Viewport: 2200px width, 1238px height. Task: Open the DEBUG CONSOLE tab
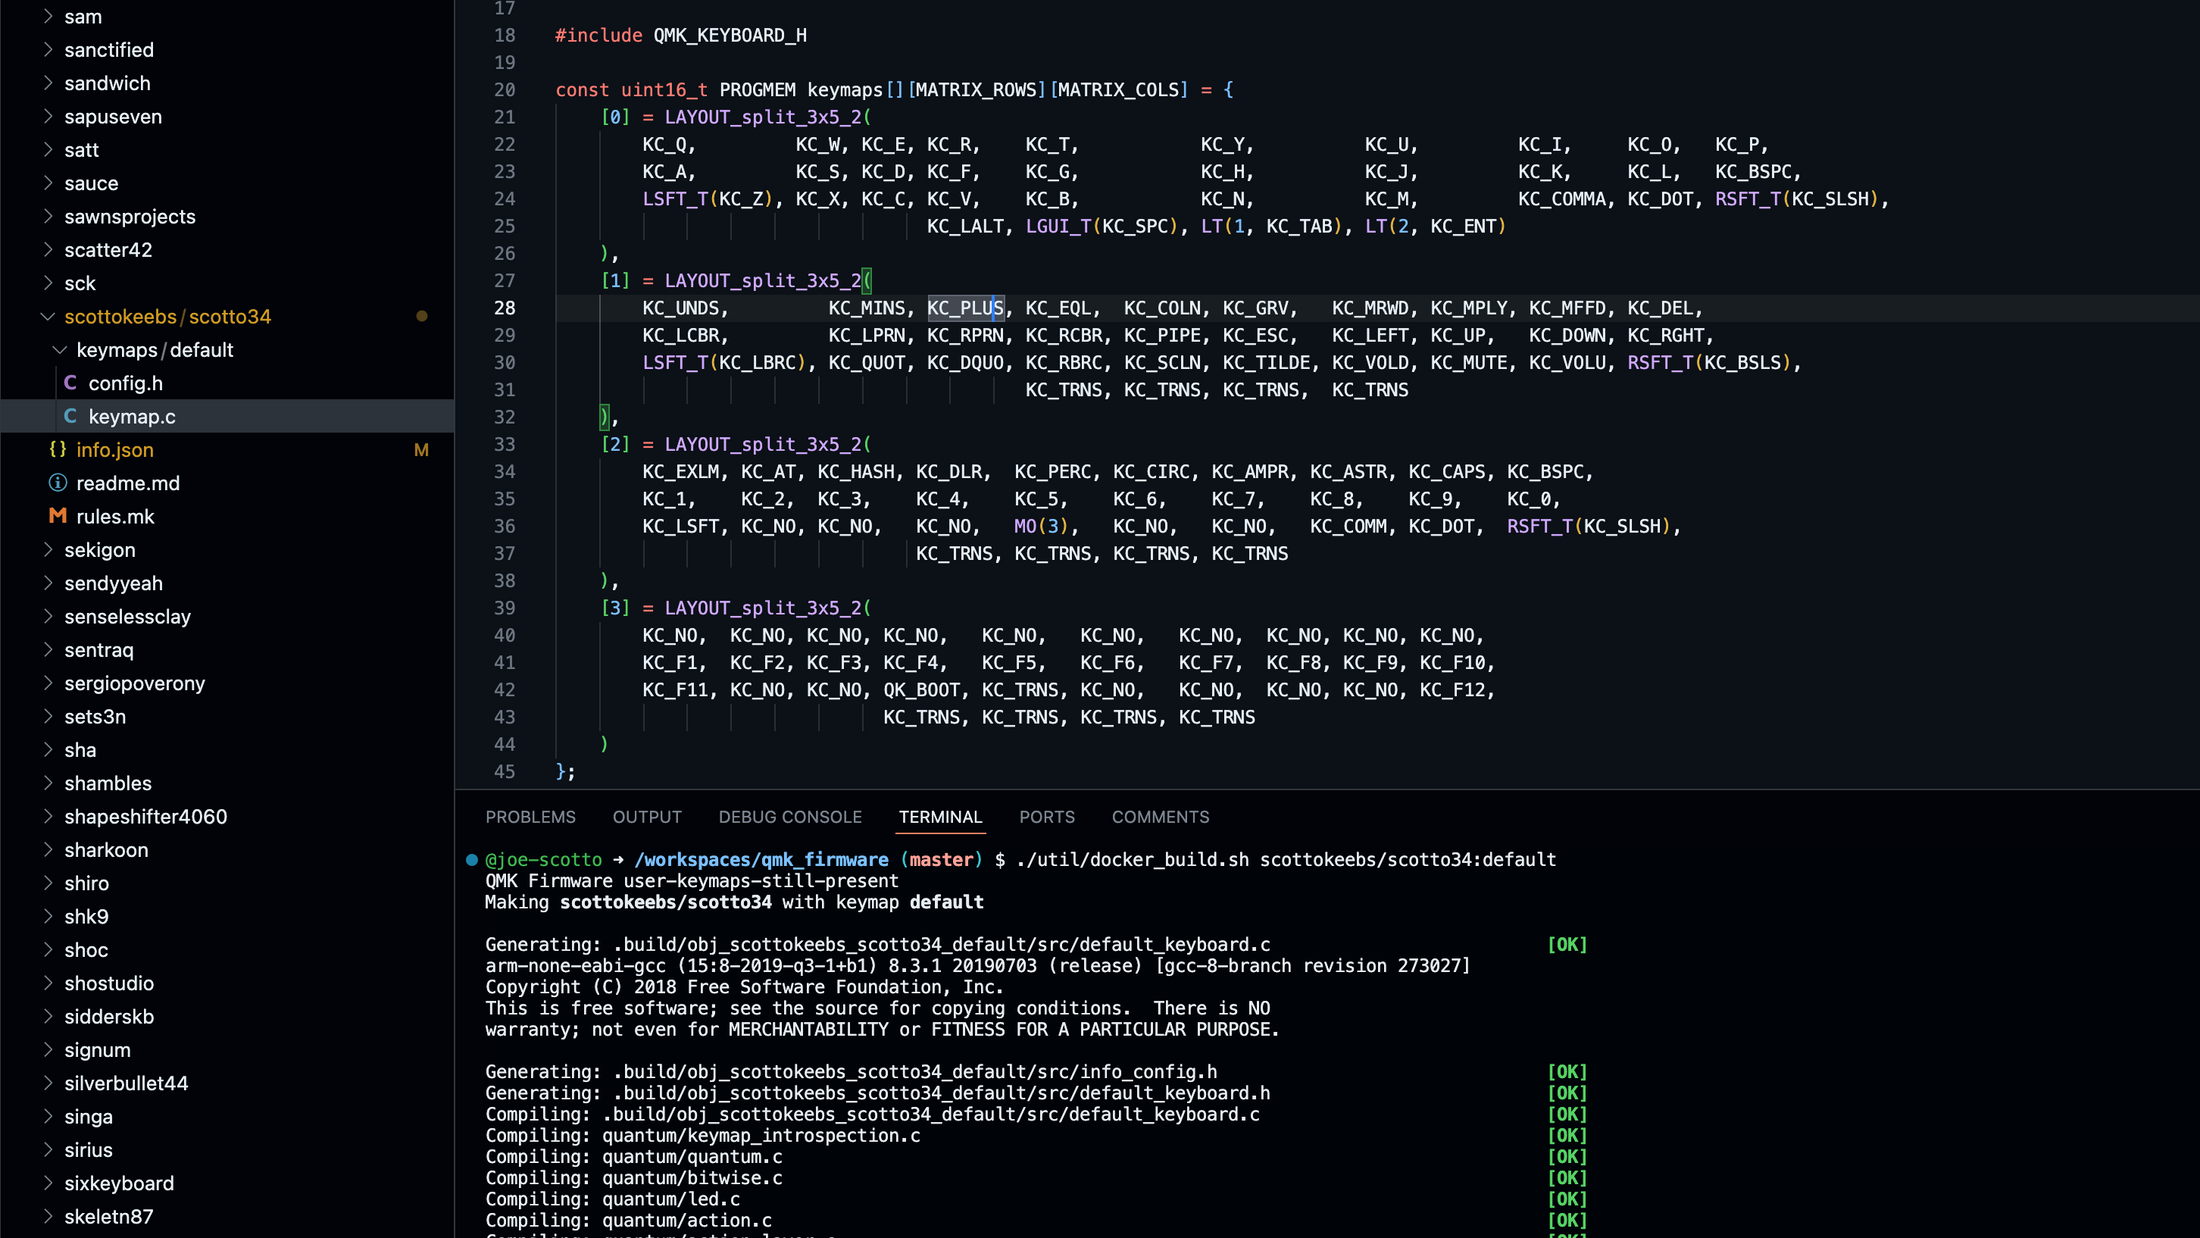pos(790,817)
